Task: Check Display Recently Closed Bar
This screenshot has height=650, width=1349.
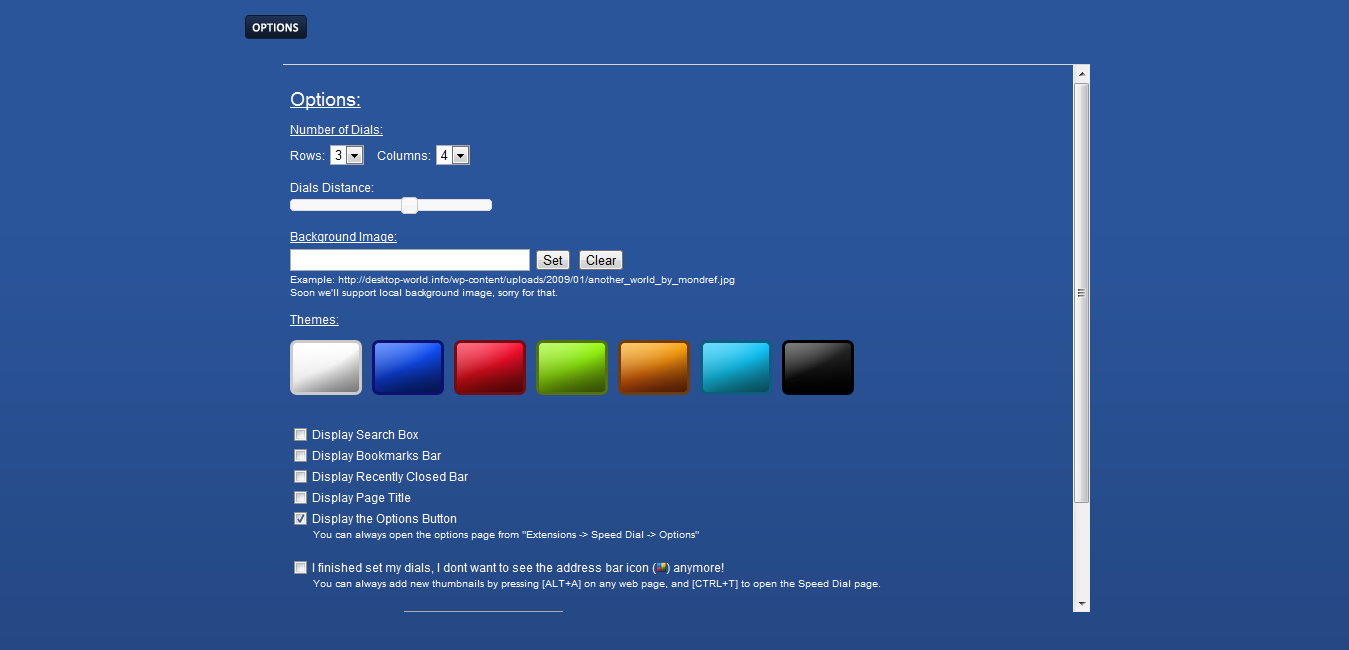Action: [x=300, y=477]
